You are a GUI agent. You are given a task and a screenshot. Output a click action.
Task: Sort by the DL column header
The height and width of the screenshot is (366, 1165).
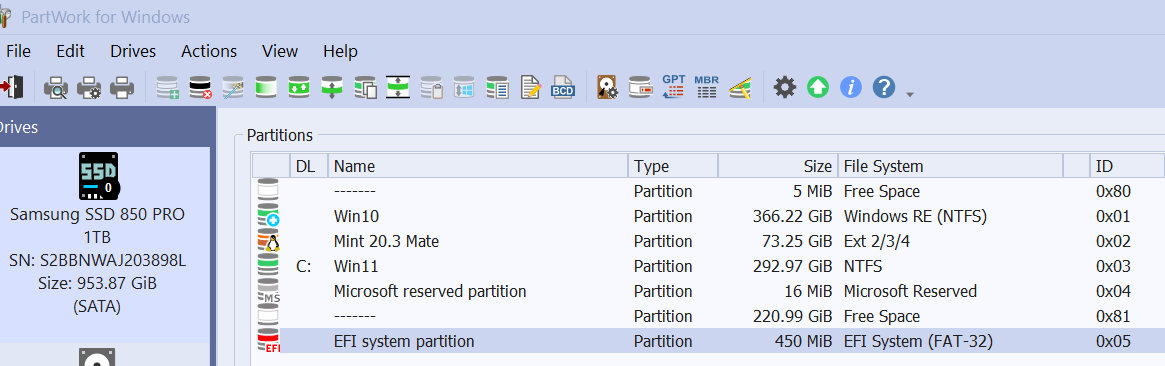pyautogui.click(x=308, y=166)
